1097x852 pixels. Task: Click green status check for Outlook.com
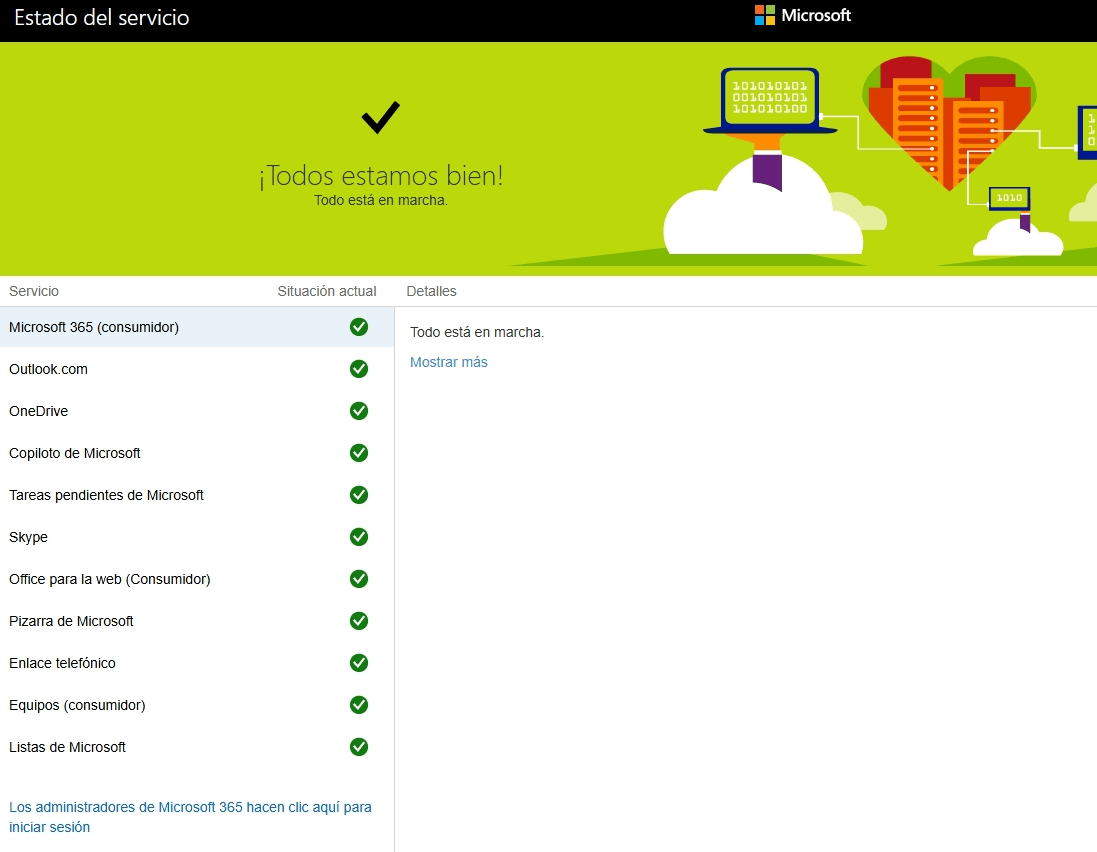click(359, 369)
